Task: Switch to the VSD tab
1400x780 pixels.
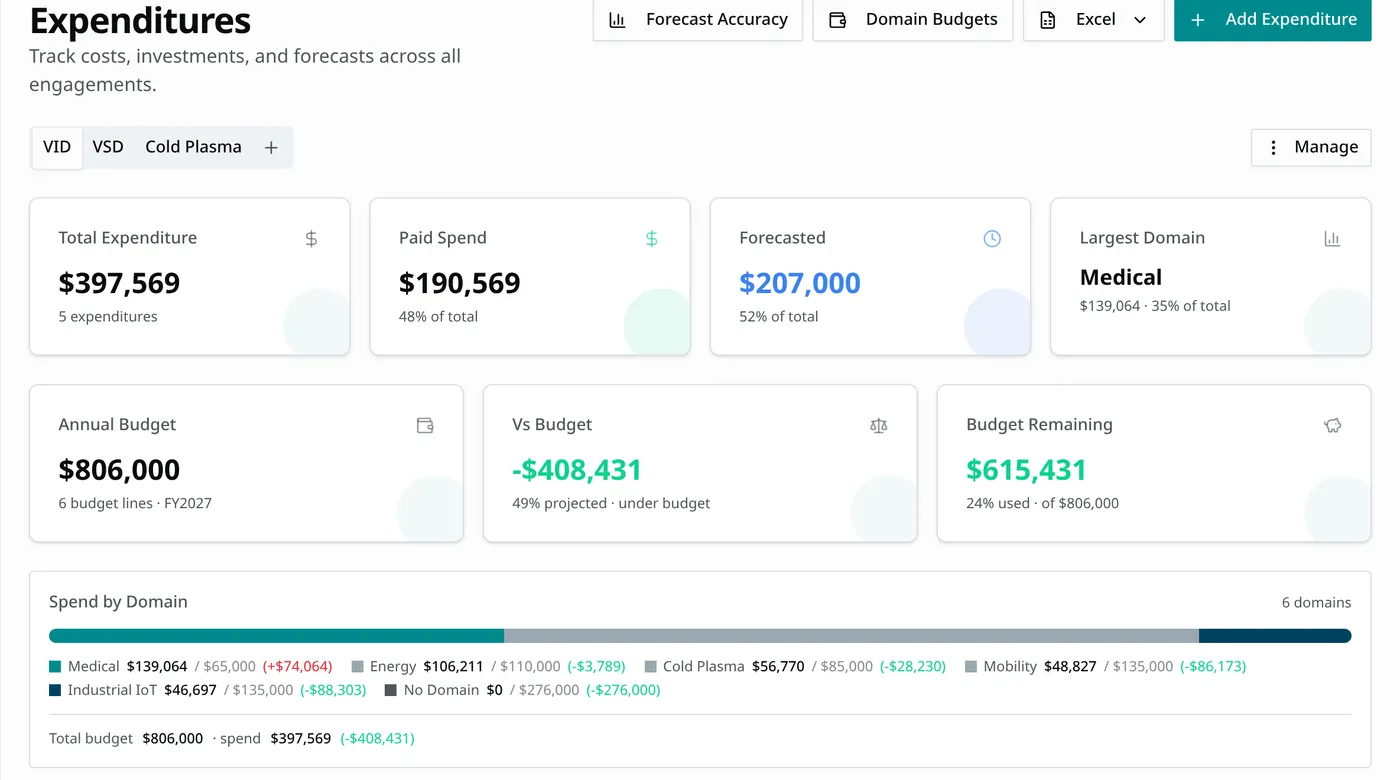Action: 108,147
